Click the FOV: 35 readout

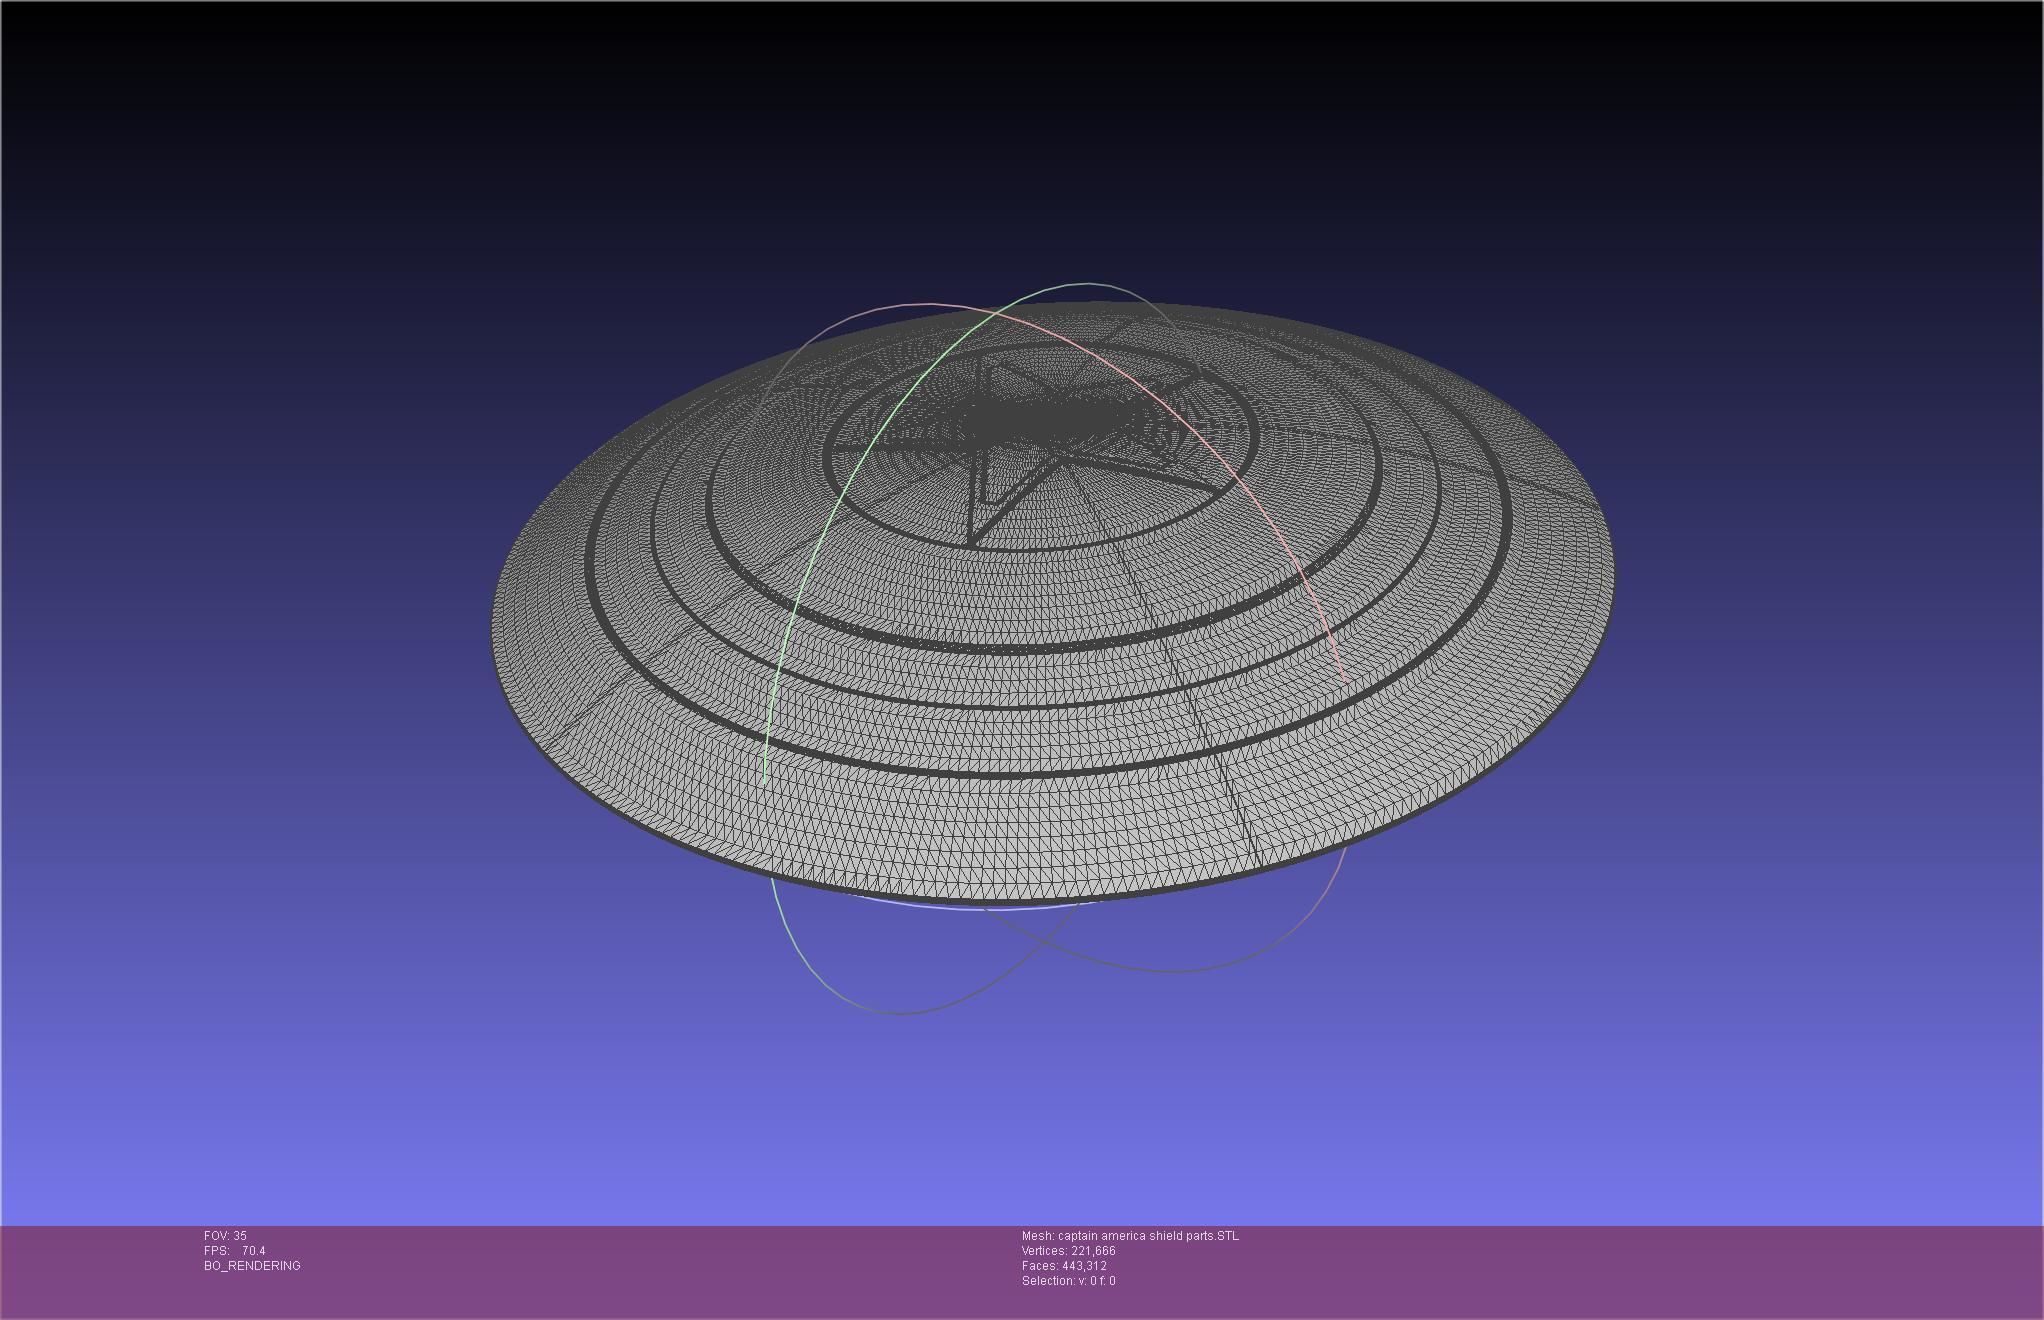click(225, 1236)
